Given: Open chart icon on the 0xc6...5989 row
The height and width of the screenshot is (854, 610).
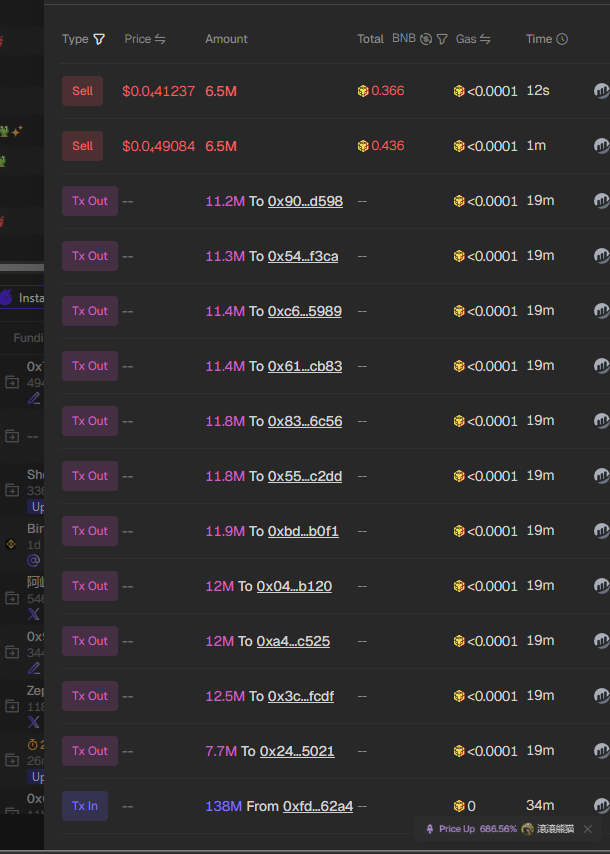Looking at the screenshot, I should pos(601,311).
